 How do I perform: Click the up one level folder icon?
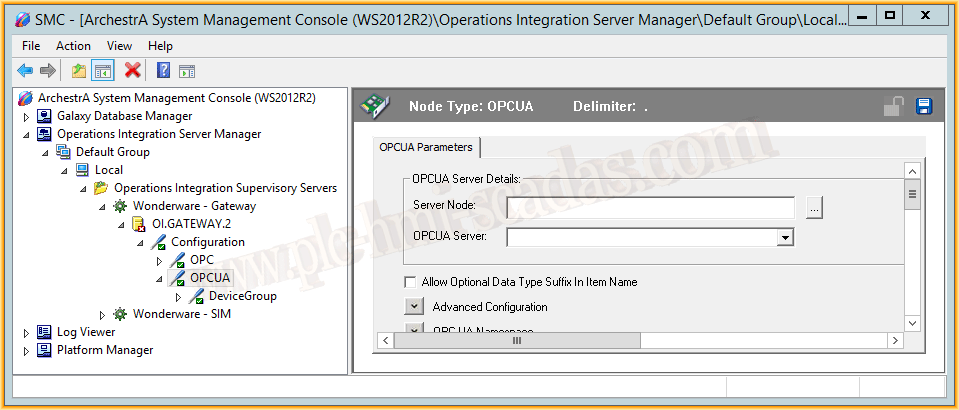[78, 70]
